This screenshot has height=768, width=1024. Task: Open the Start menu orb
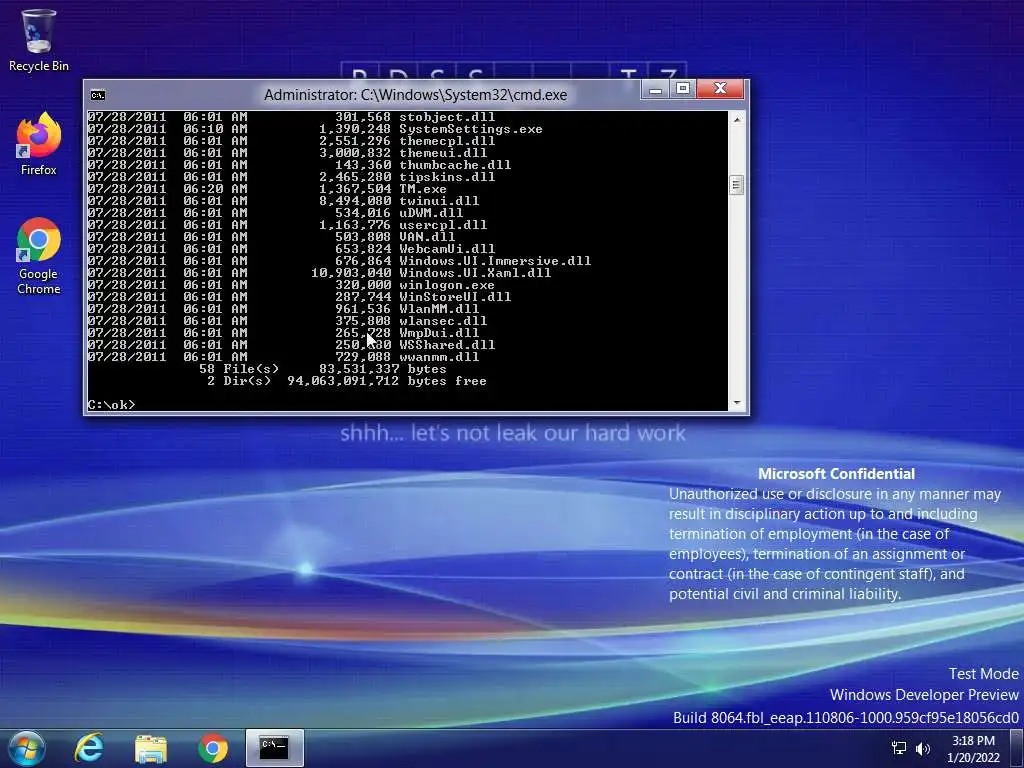tap(27, 748)
